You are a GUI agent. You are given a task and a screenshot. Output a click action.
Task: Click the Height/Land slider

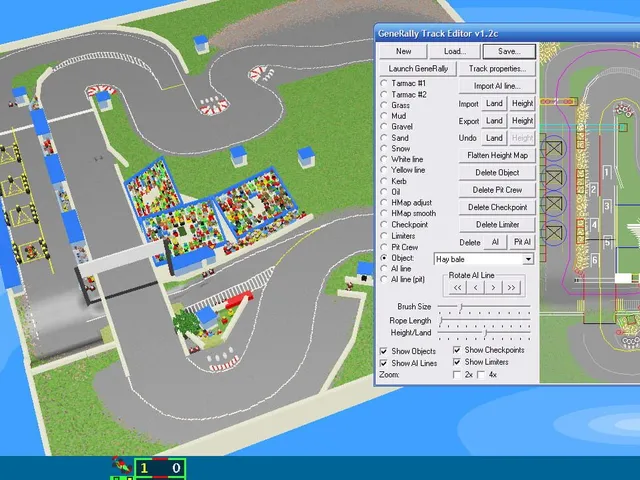coord(484,334)
